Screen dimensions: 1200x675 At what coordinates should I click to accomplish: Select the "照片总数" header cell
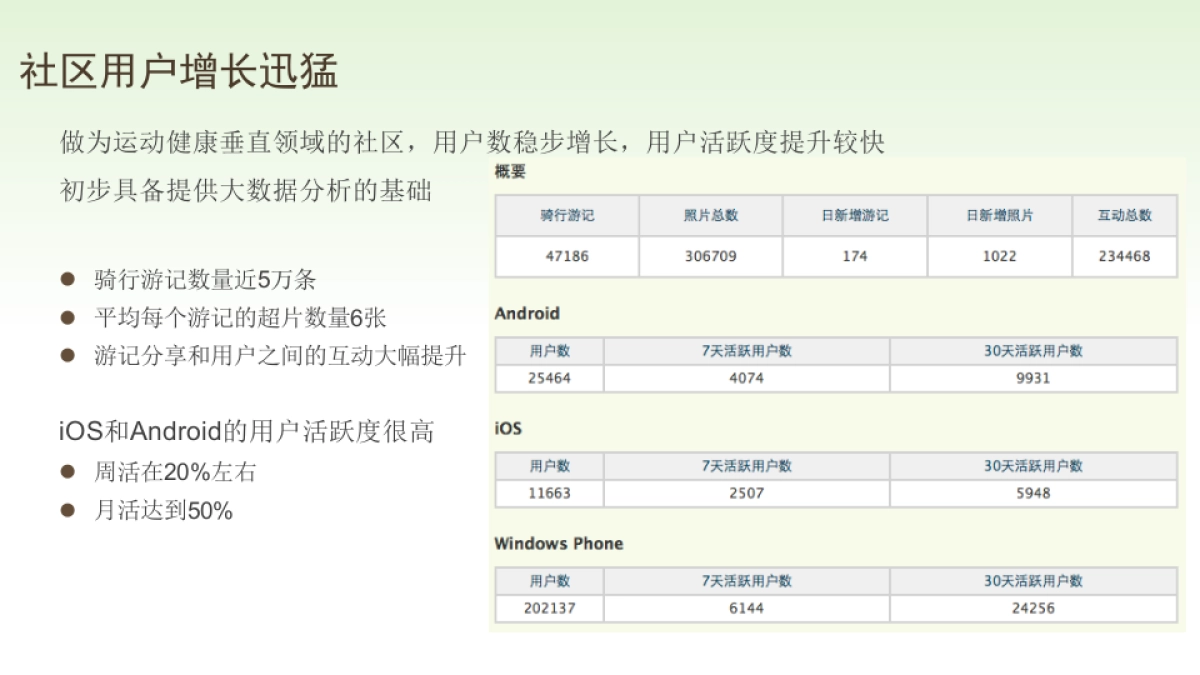(x=710, y=216)
